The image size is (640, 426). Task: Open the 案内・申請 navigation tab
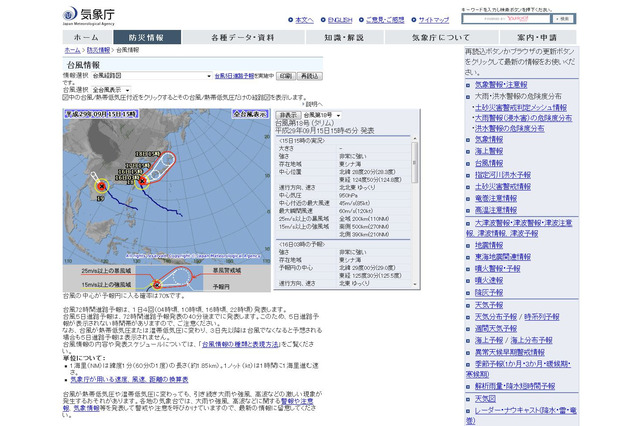point(537,37)
